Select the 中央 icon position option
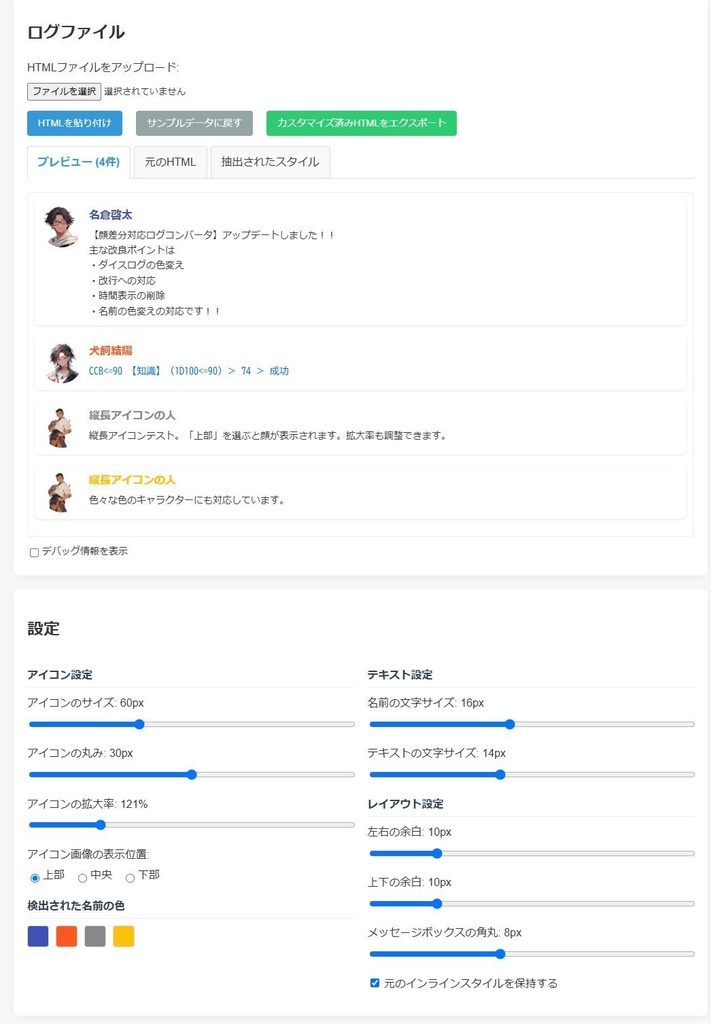 (81, 878)
